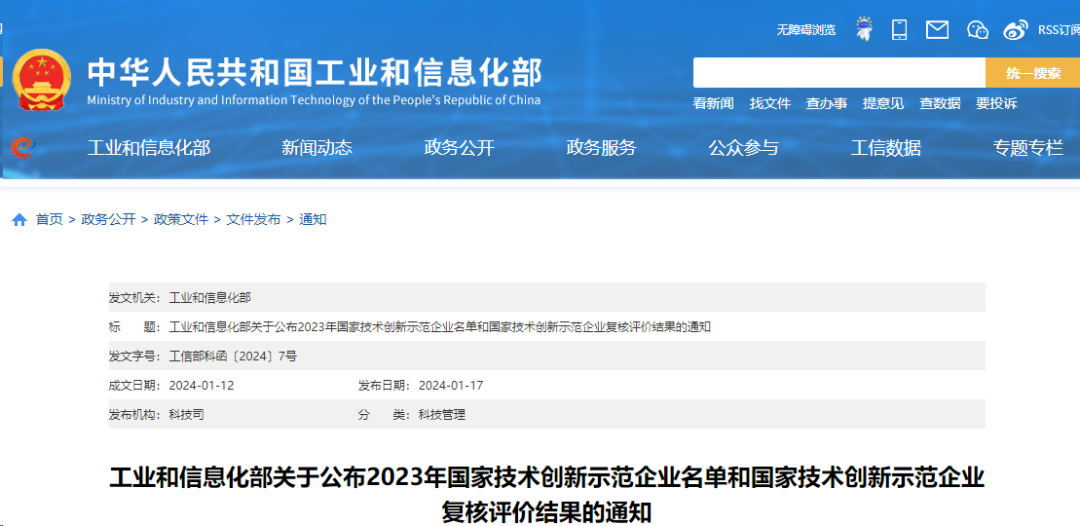Image resolution: width=1080 pixels, height=526 pixels.
Task: Select 科技管理 category value
Action: pos(442,415)
